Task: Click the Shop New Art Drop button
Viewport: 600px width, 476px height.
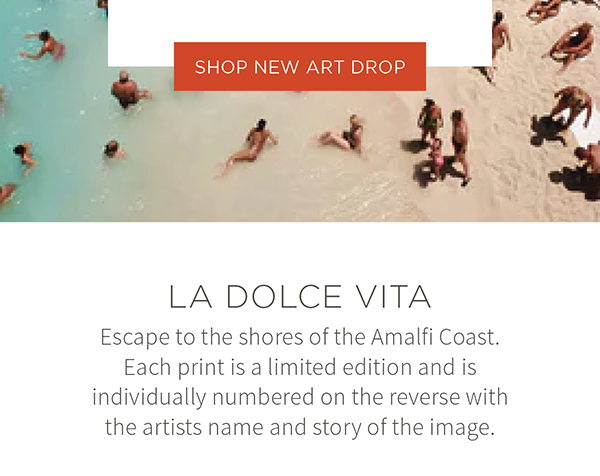Action: pyautogui.click(x=300, y=67)
